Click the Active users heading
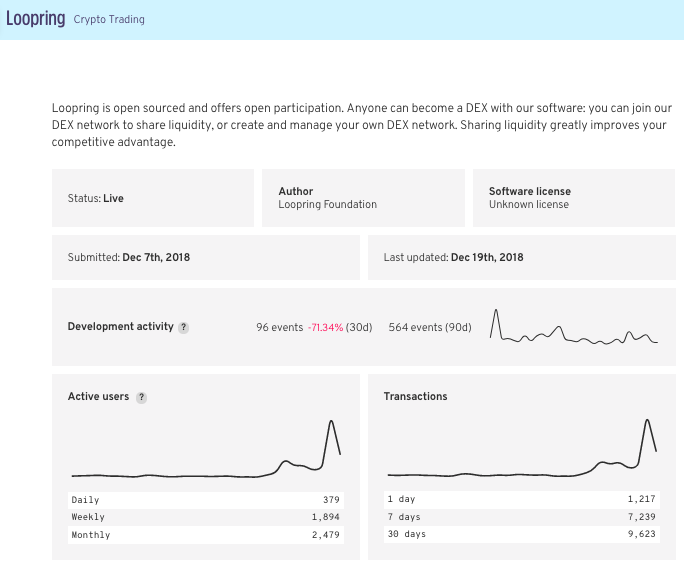Screen dimensions: 684x563 [98, 396]
